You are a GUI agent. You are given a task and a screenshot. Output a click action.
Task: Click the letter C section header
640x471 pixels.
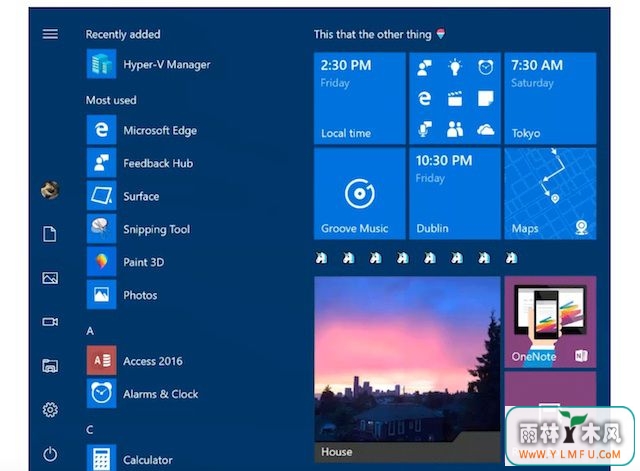(x=90, y=430)
